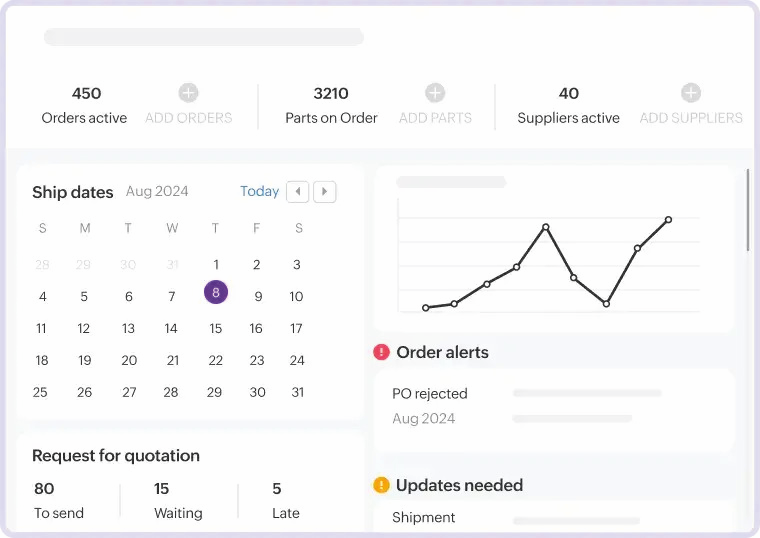Image resolution: width=760 pixels, height=538 pixels.
Task: Select August 31 in the calendar
Action: point(297,392)
